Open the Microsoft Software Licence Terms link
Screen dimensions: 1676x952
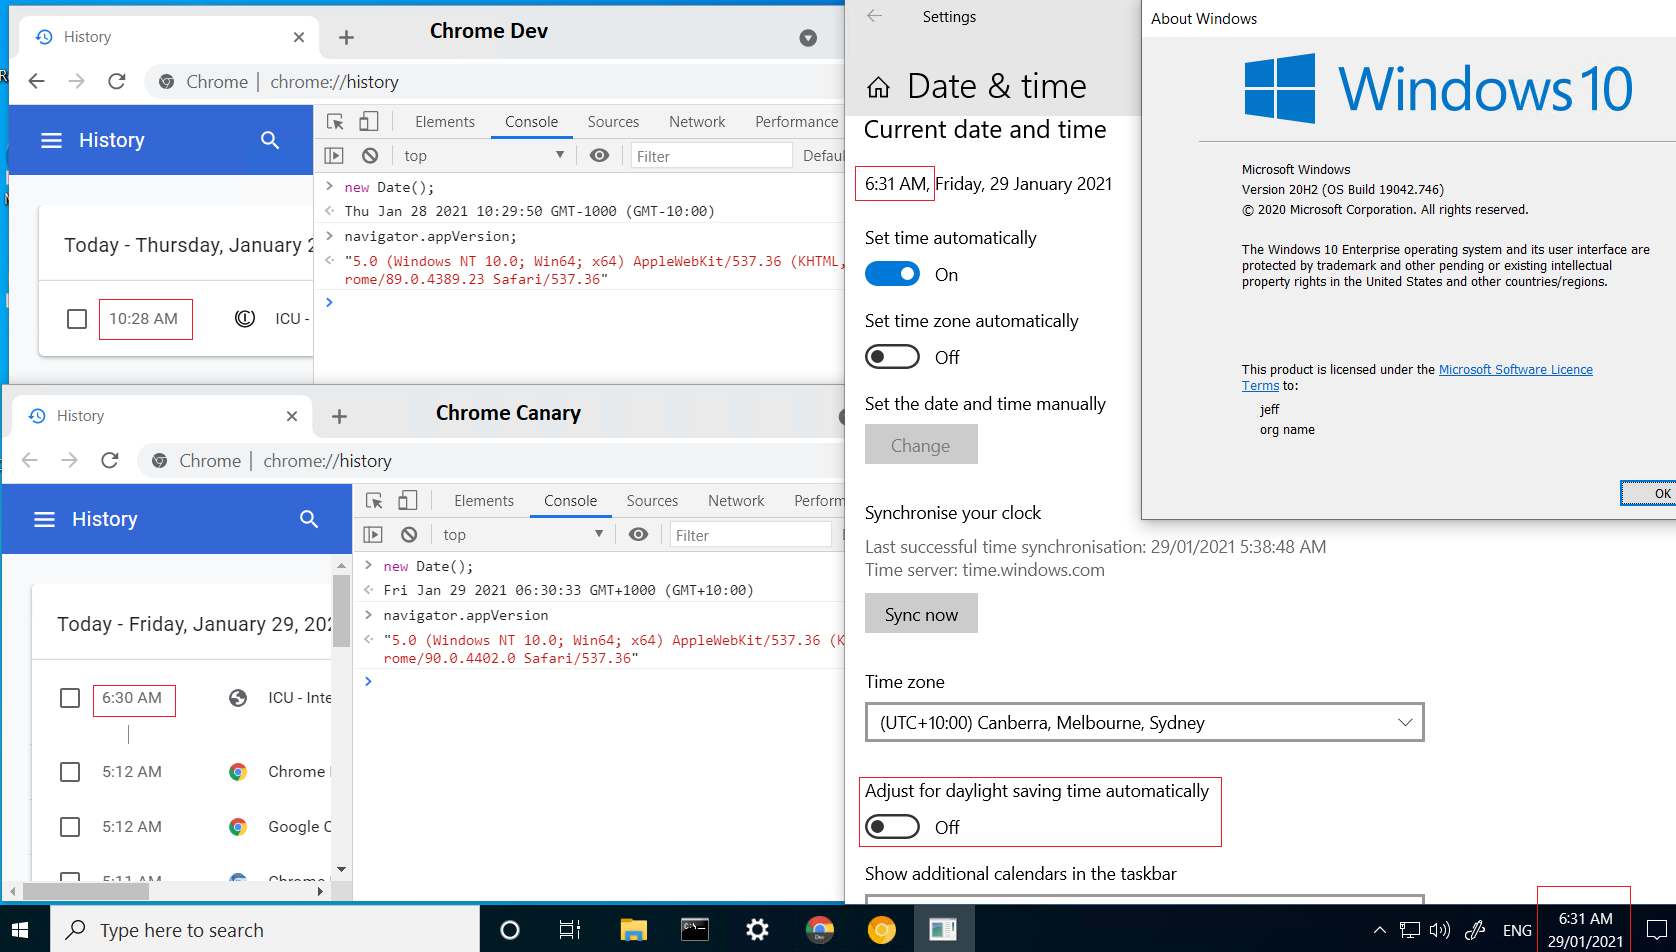tap(1515, 370)
